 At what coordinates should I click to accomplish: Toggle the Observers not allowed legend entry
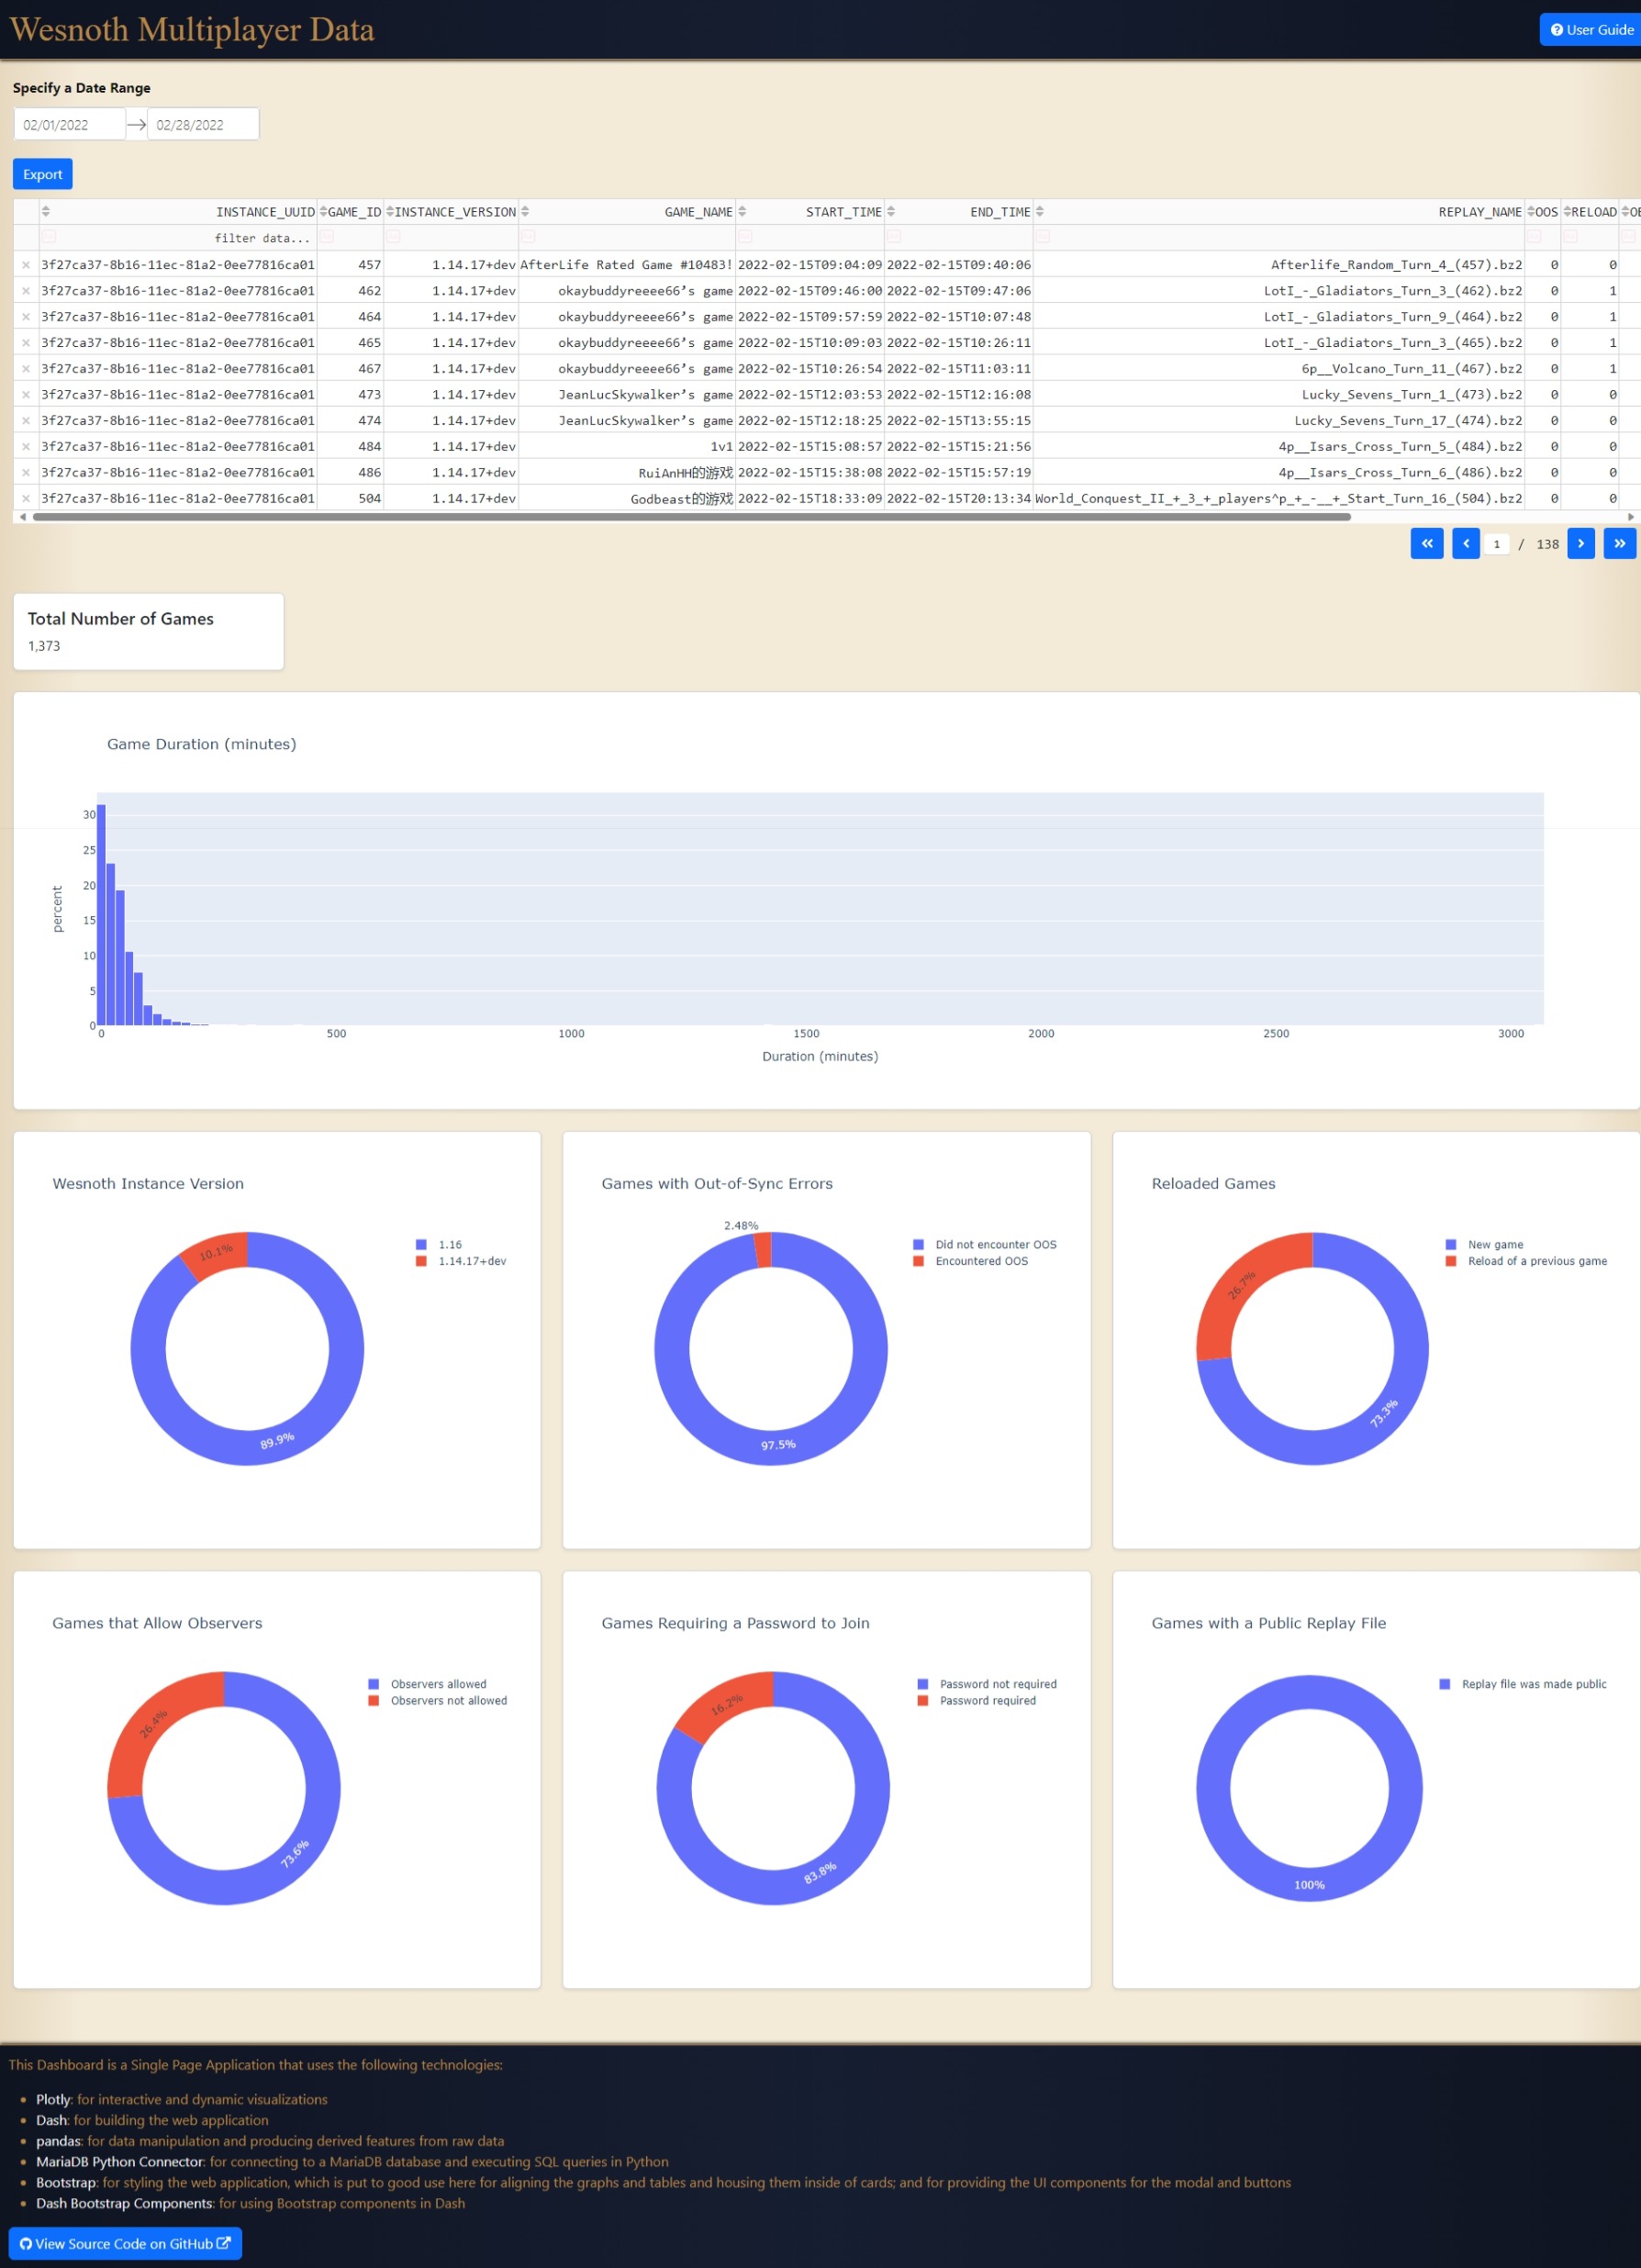tap(438, 1700)
